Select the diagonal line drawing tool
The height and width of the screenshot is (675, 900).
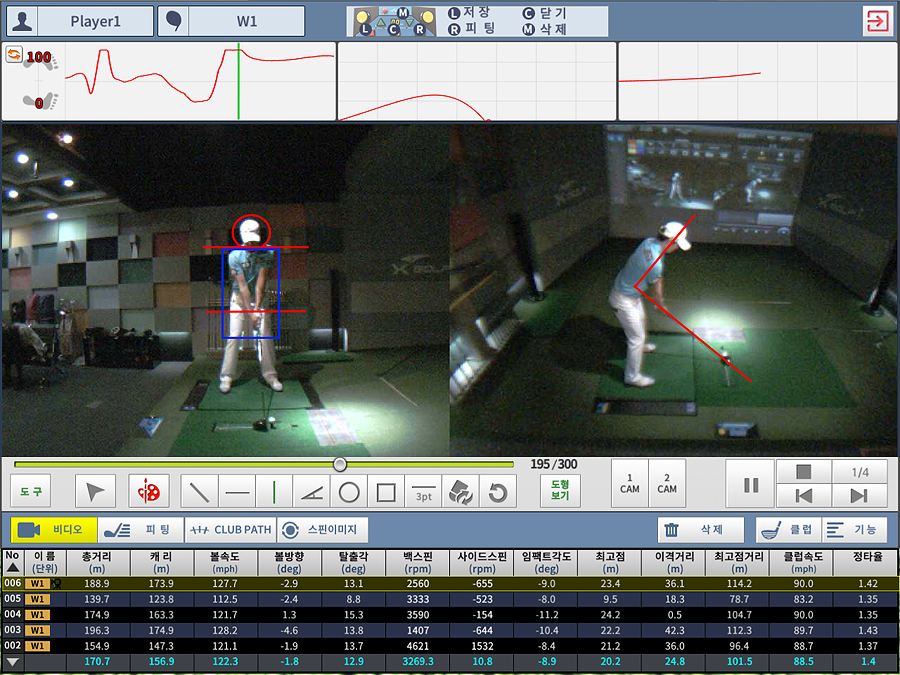pos(199,491)
